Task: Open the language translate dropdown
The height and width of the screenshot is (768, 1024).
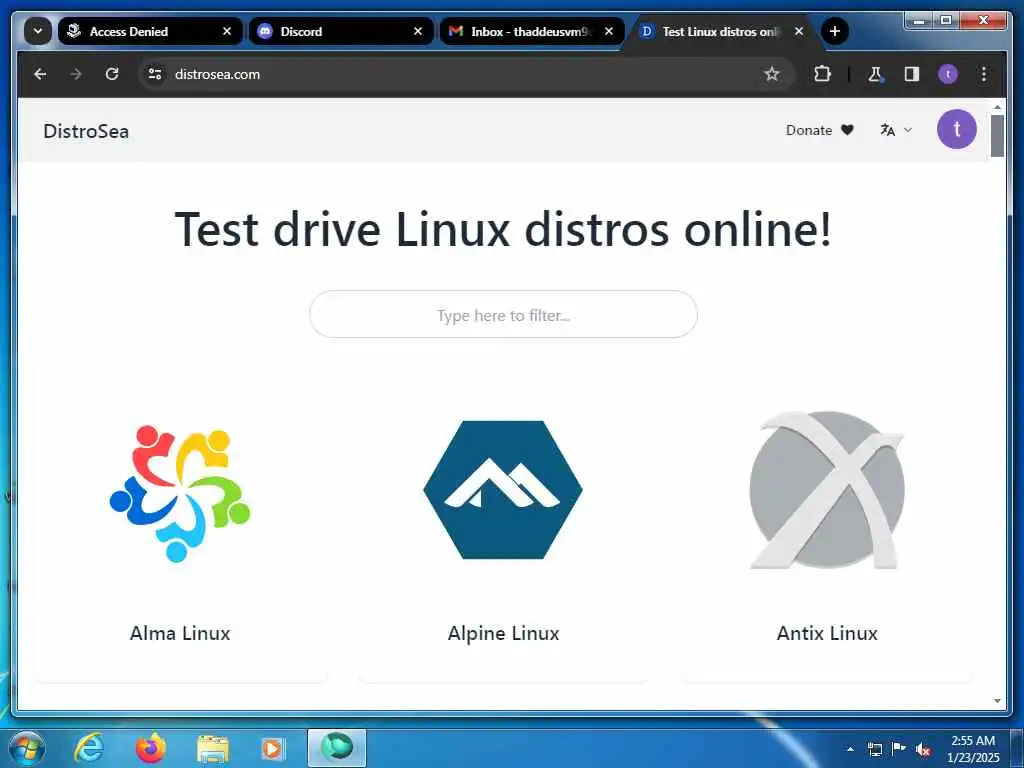Action: [x=895, y=130]
